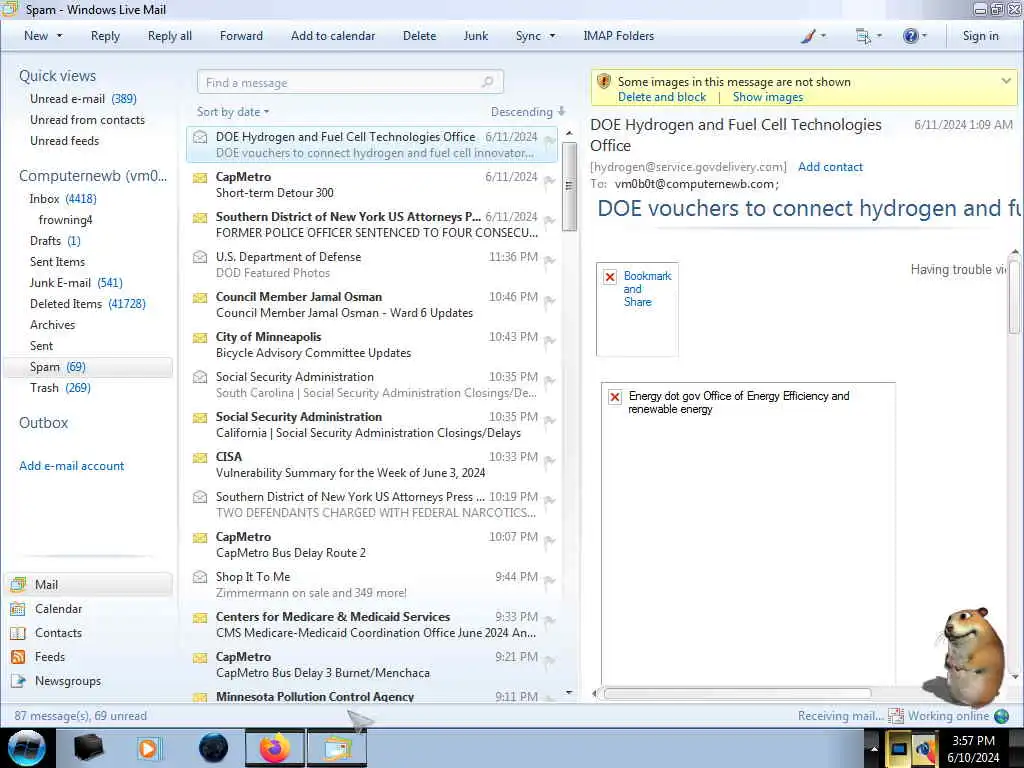Open the help icon dropdown arrow
Screen dimensions: 1024x768
coord(924,36)
